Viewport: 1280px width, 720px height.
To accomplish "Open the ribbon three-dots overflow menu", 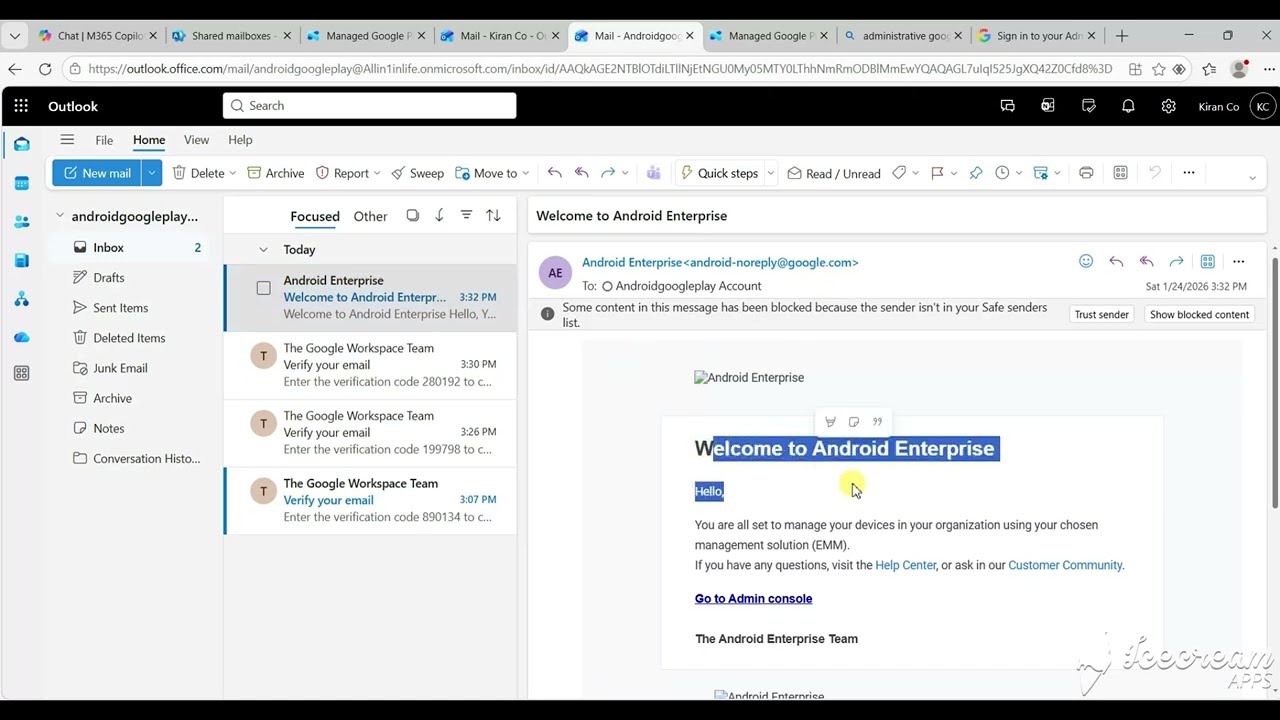I will pyautogui.click(x=1189, y=173).
